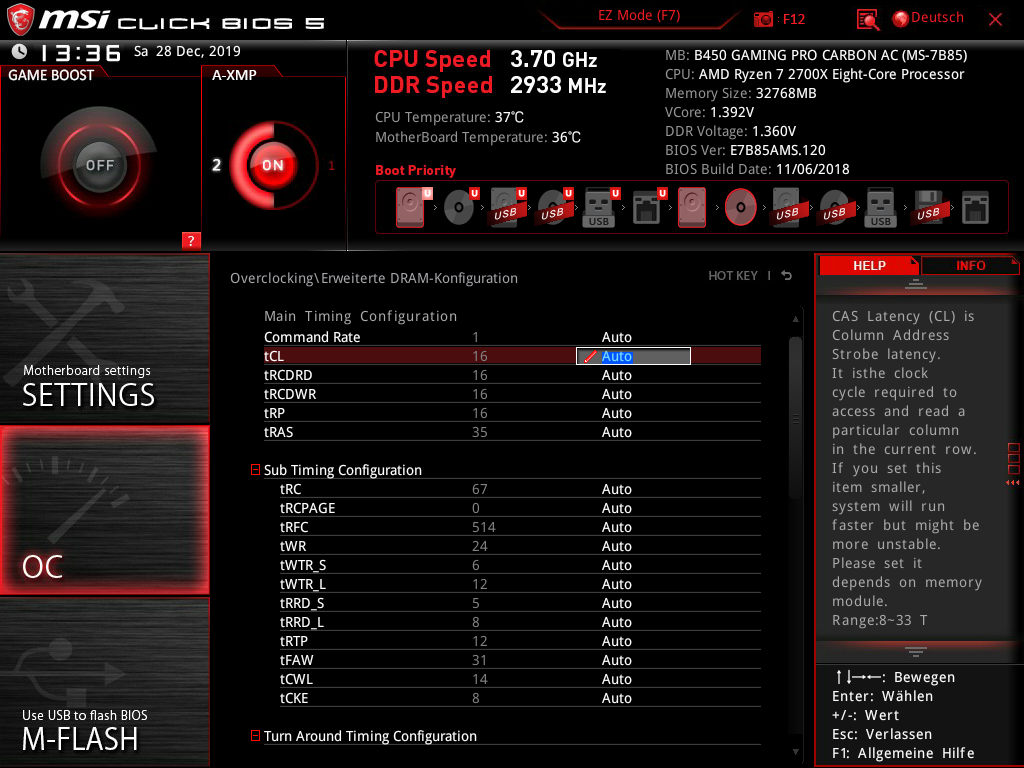Click the triple arrow panel collapse icon

coord(1013,483)
